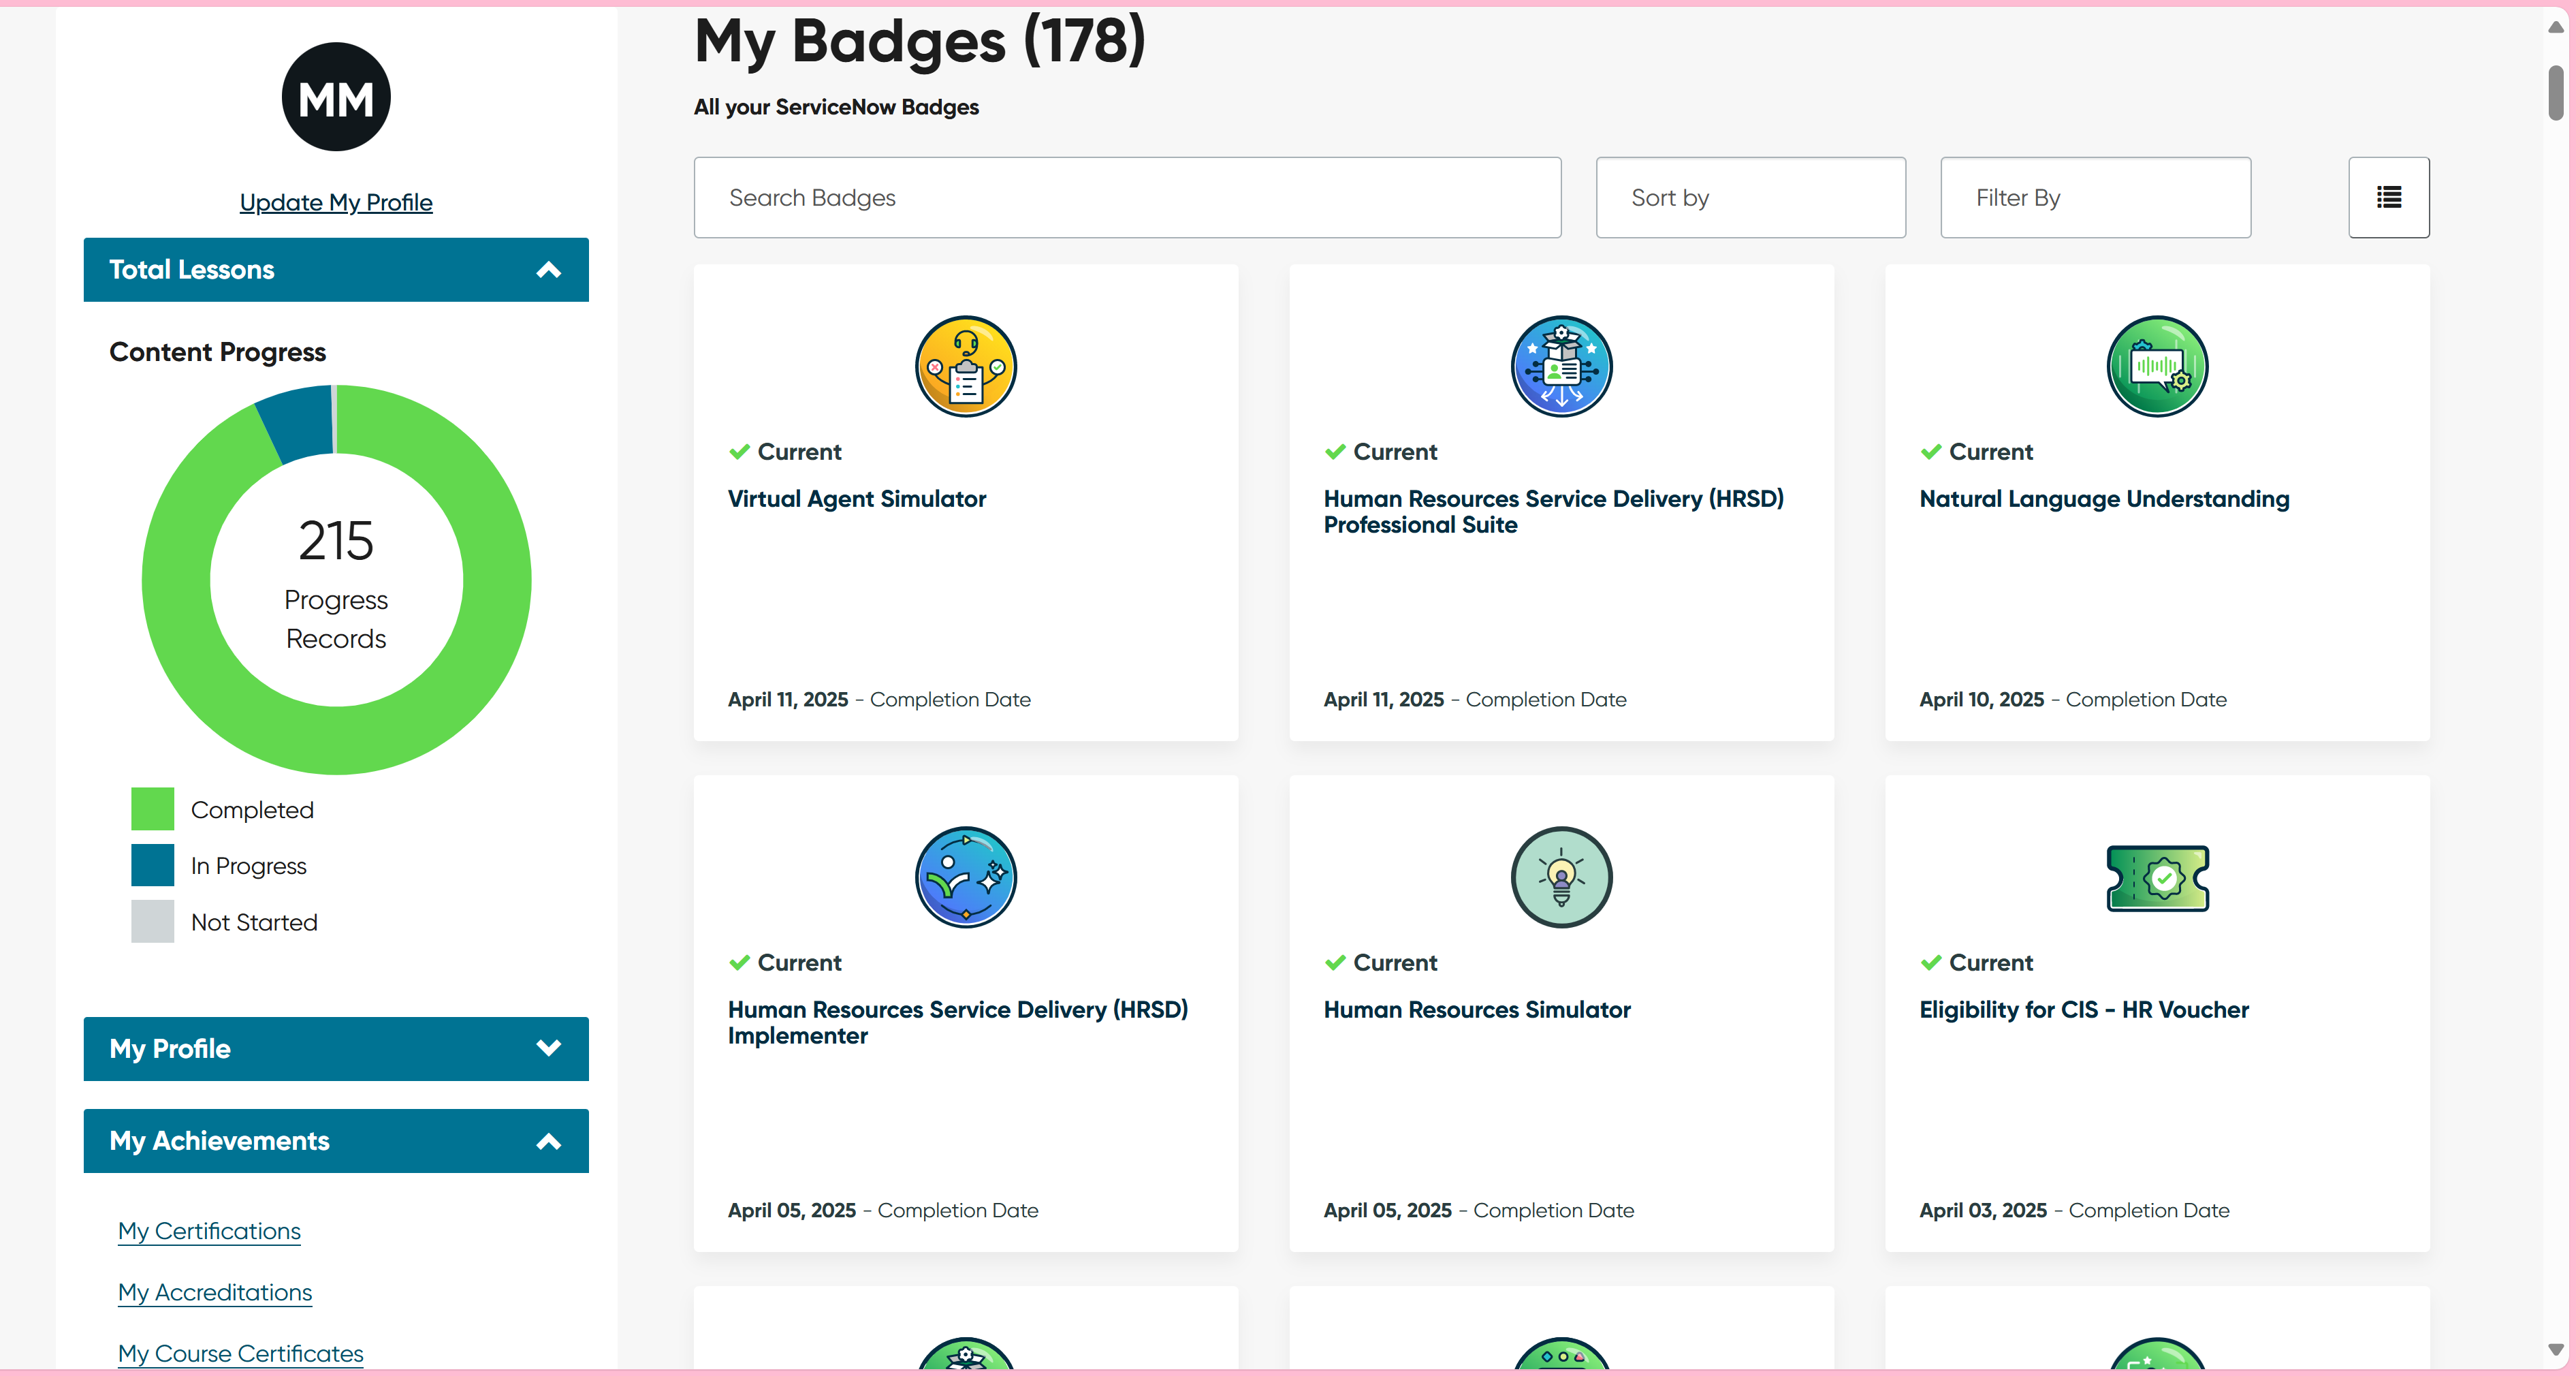The height and width of the screenshot is (1376, 2576).
Task: Open My Certifications link
Action: click(209, 1230)
